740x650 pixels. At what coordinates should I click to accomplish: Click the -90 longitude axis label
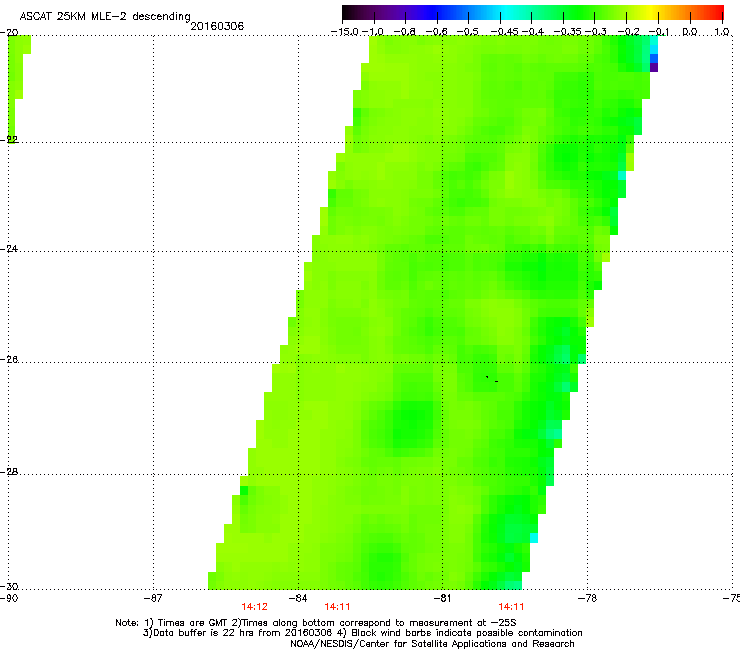9,599
